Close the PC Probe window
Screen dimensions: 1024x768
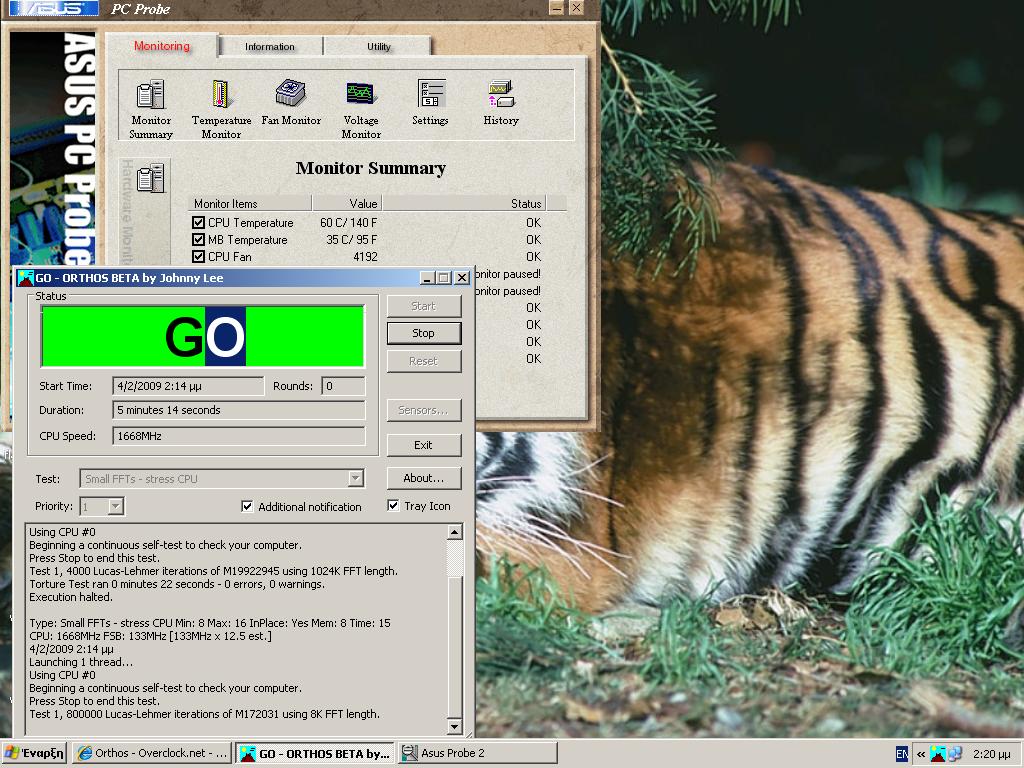[576, 8]
